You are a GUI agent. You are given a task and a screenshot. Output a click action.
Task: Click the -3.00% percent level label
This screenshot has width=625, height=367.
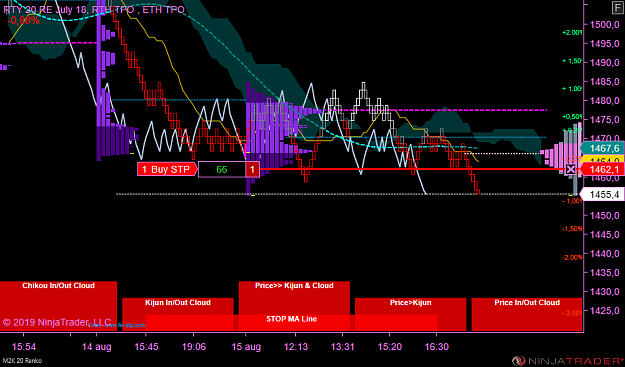pyautogui.click(x=572, y=313)
